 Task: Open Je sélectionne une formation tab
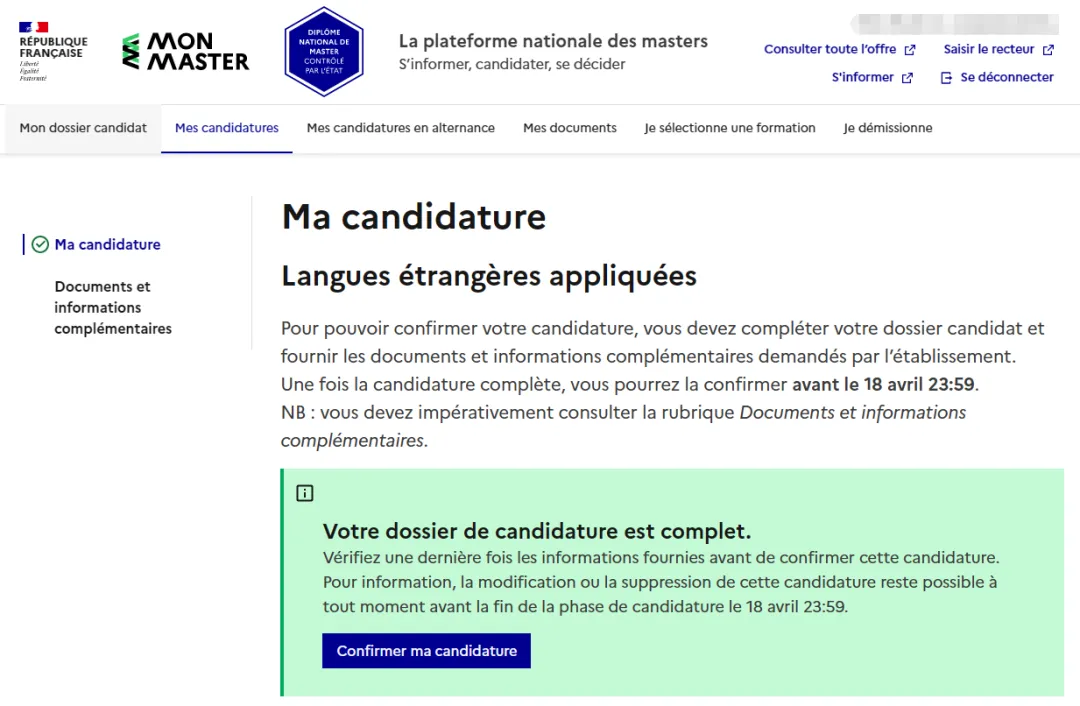click(x=730, y=128)
